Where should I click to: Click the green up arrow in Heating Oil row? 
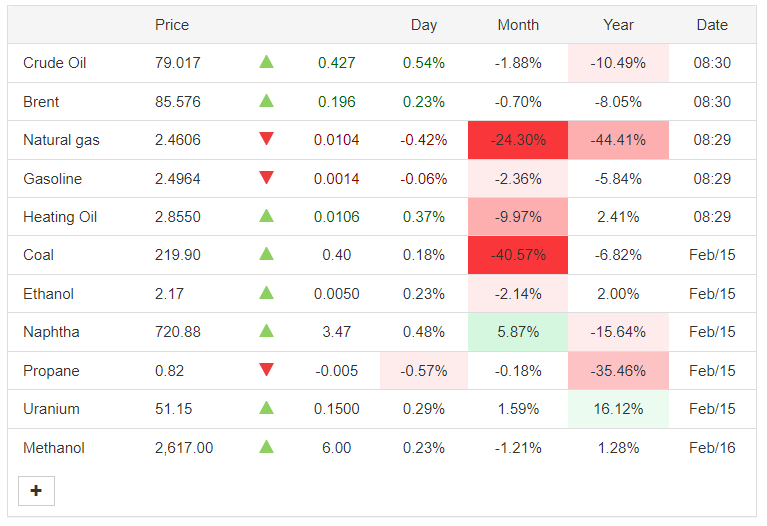click(266, 216)
